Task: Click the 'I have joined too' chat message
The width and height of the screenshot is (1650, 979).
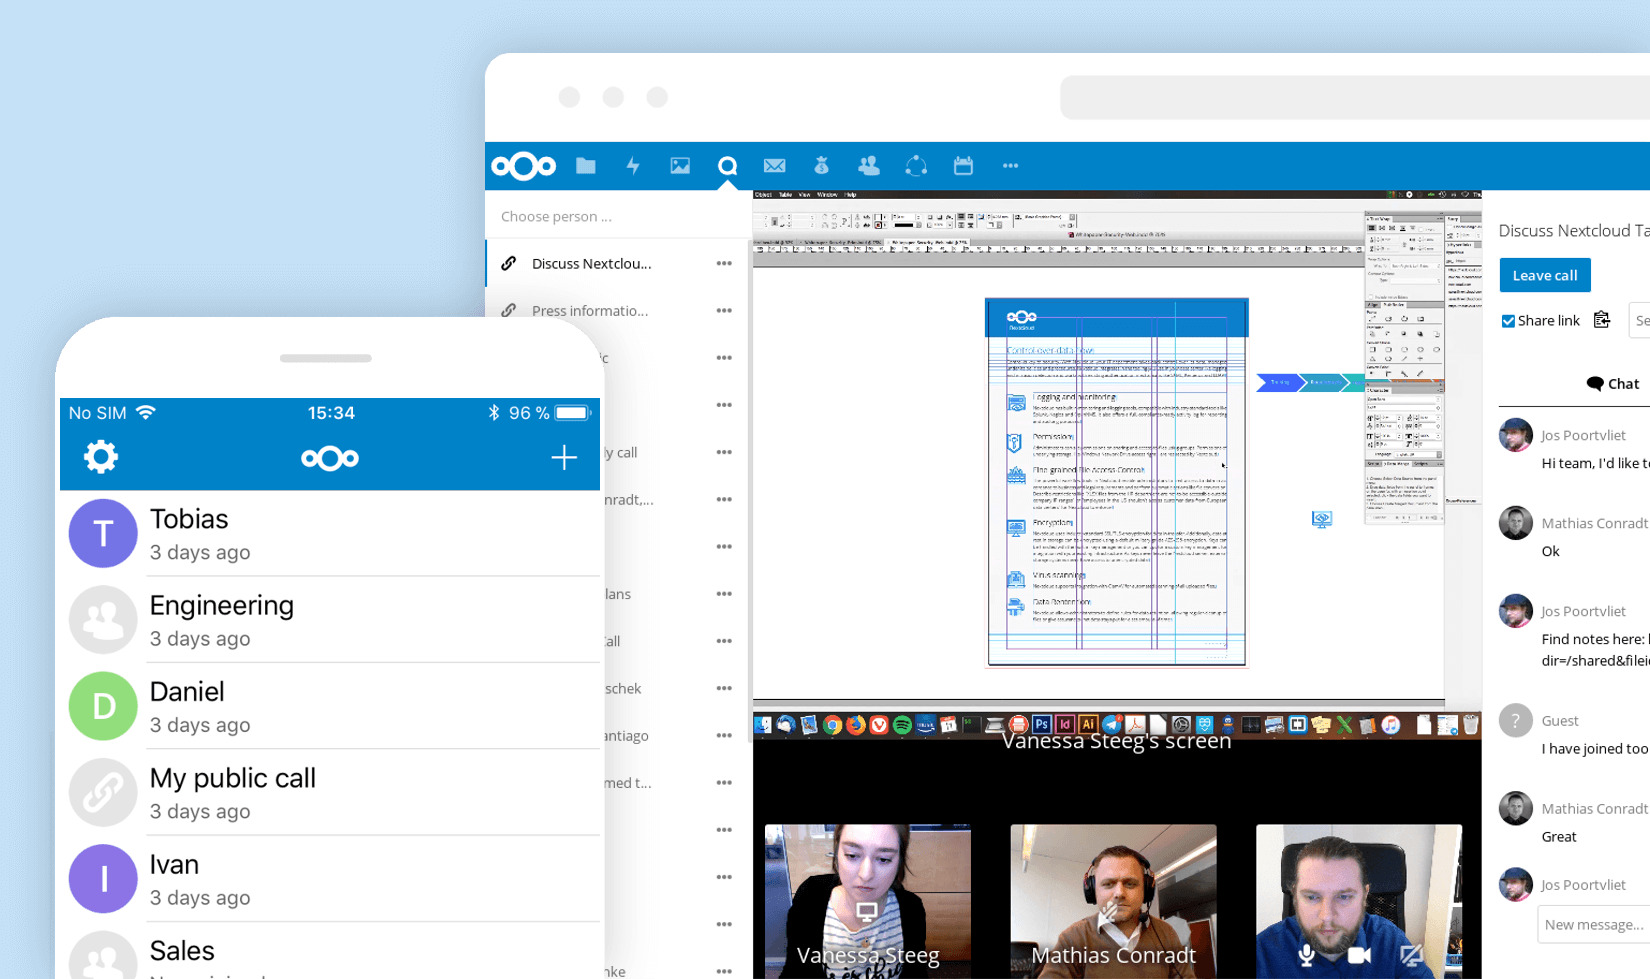Action: 1595,749
